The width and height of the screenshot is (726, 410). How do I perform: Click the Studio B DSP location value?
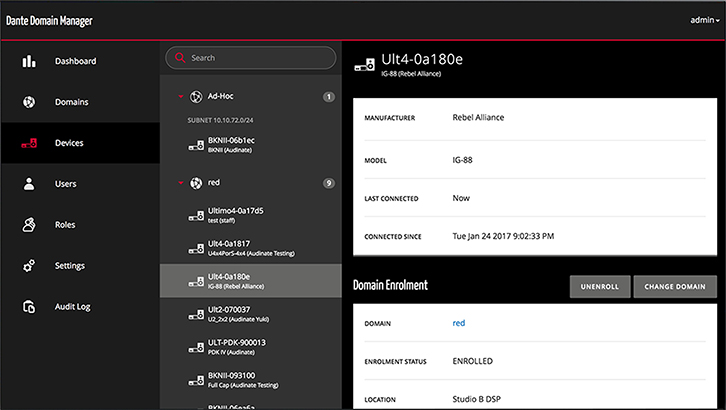click(476, 399)
